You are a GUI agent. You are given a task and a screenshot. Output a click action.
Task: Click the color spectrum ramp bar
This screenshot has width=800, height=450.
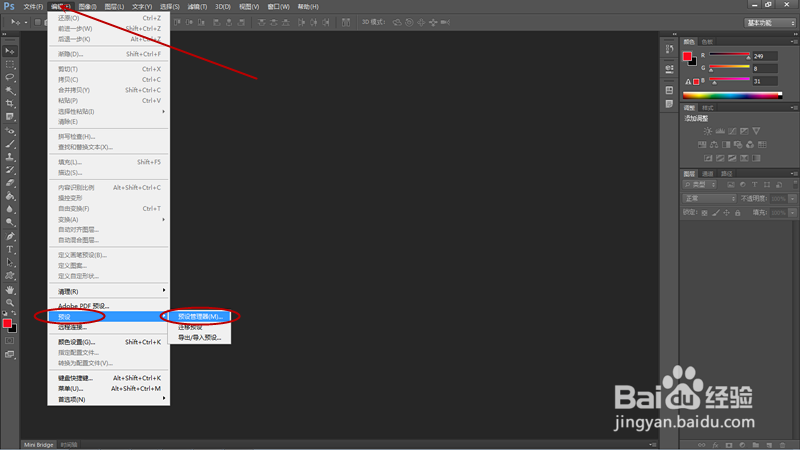(732, 95)
